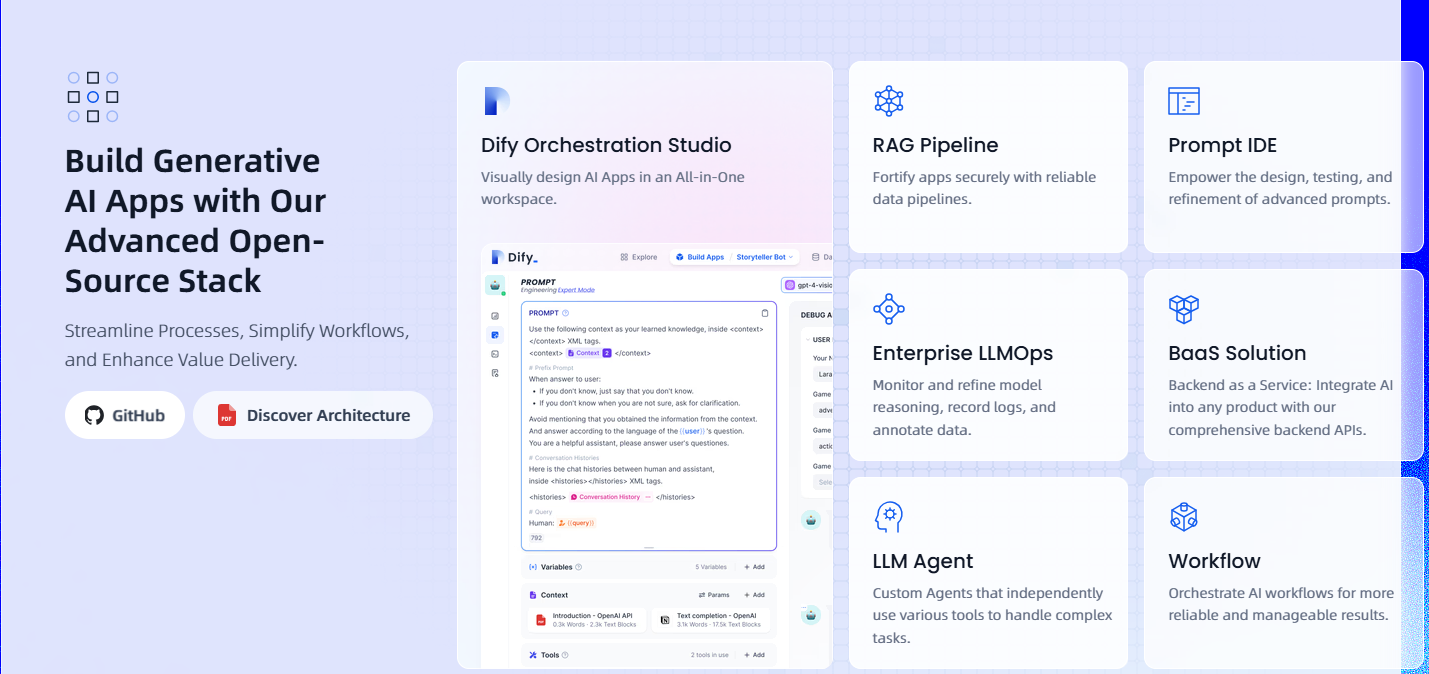1429x674 pixels.
Task: Click "Fortify apps securely" description text
Action: tap(985, 188)
